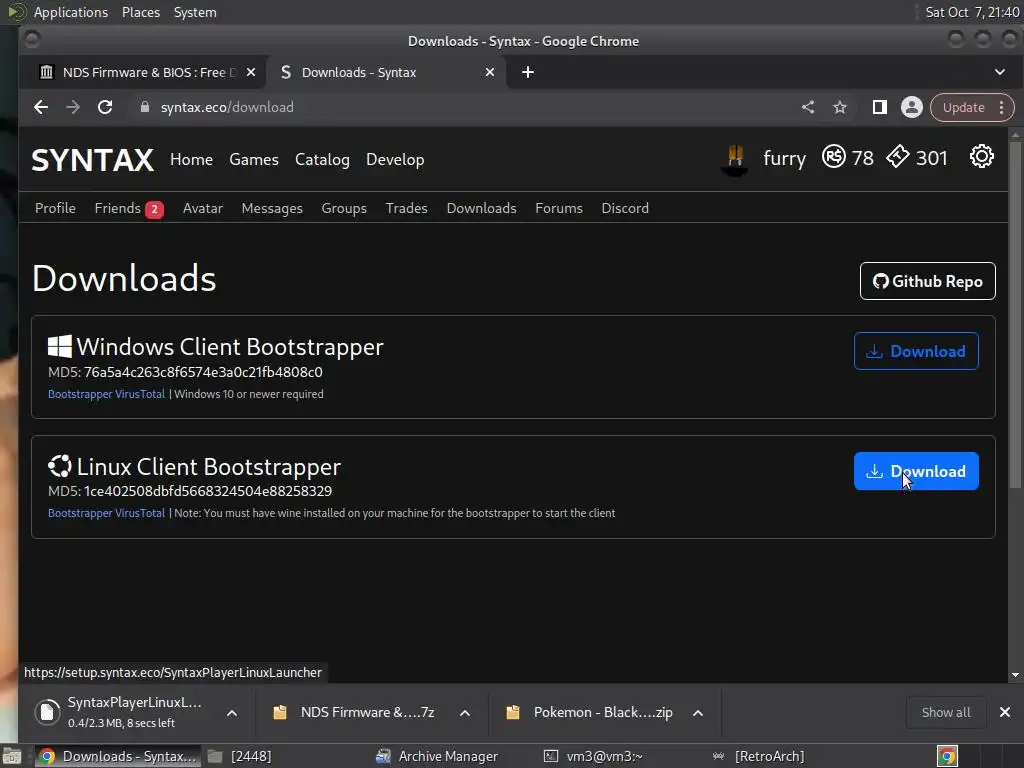Screen dimensions: 1024x768
Task: Download the Linux Client Bootstrapper
Action: pyautogui.click(x=916, y=471)
